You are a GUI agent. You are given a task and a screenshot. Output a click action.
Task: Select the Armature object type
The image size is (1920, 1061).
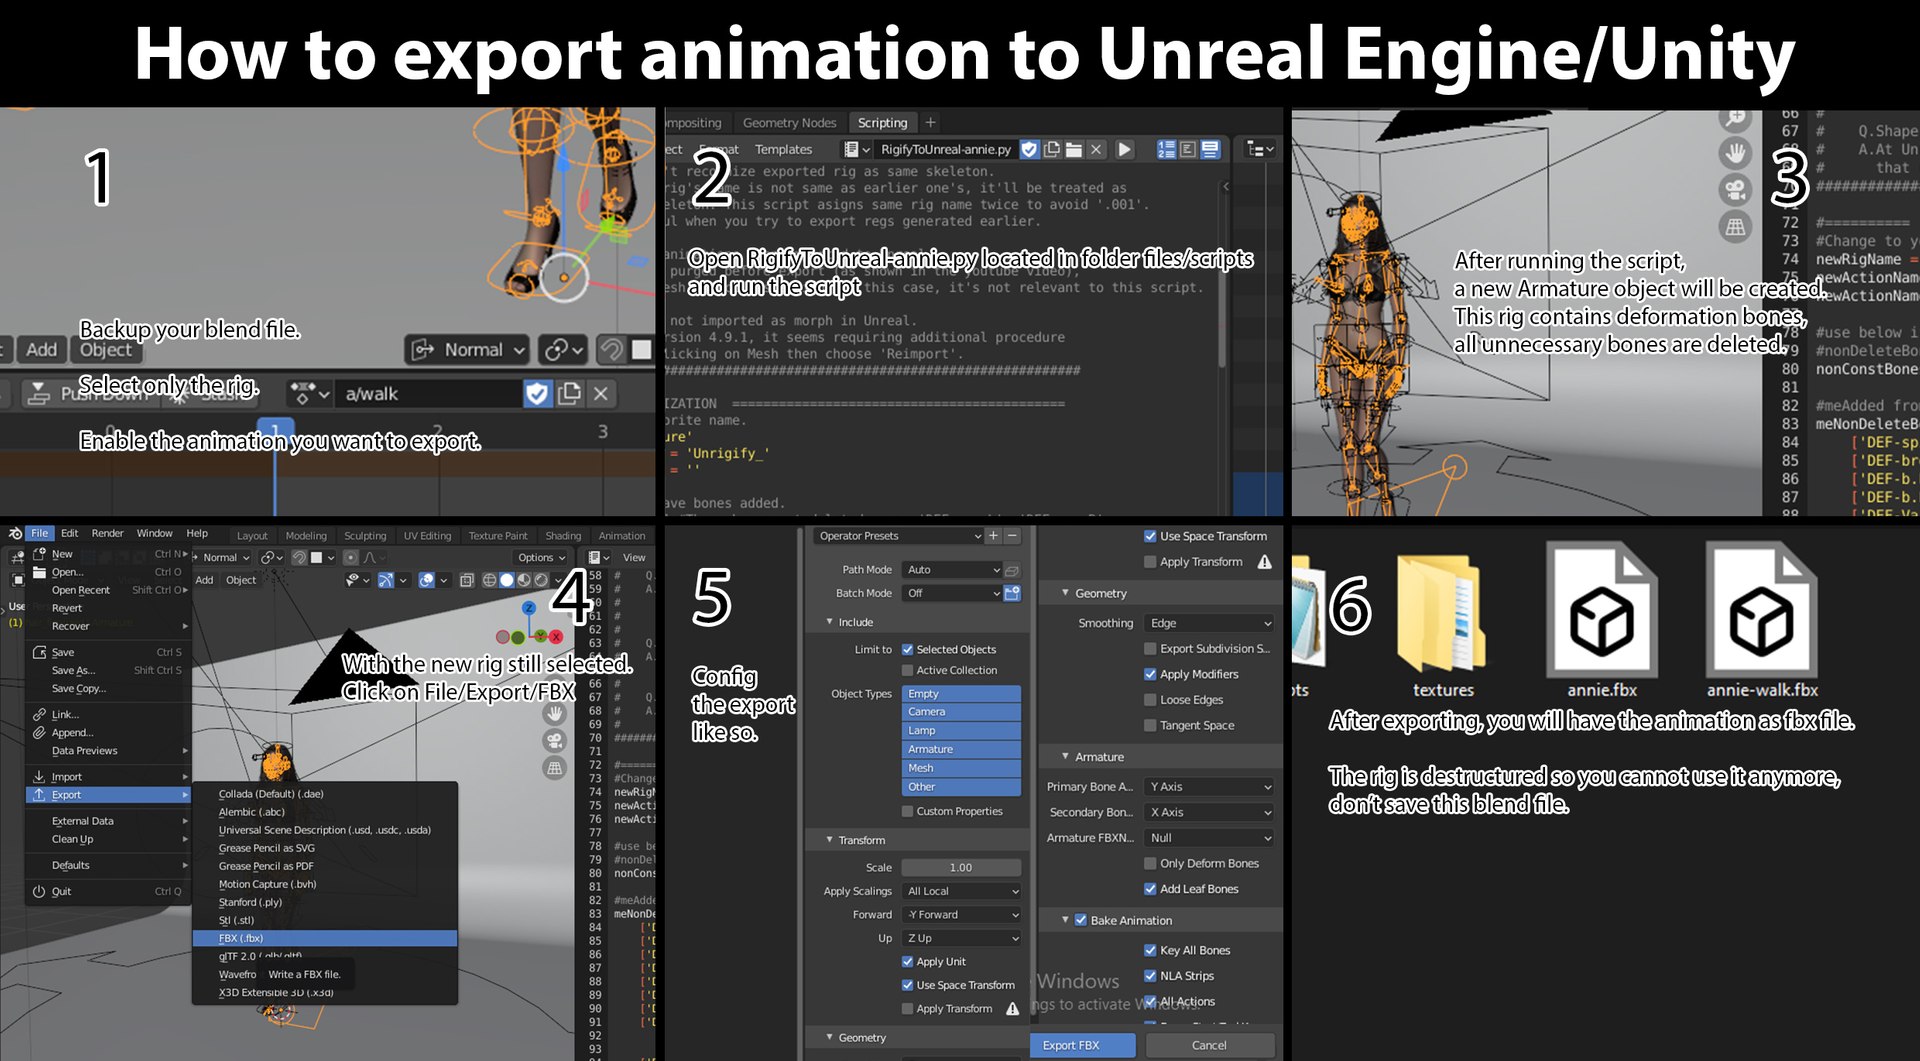tap(961, 749)
